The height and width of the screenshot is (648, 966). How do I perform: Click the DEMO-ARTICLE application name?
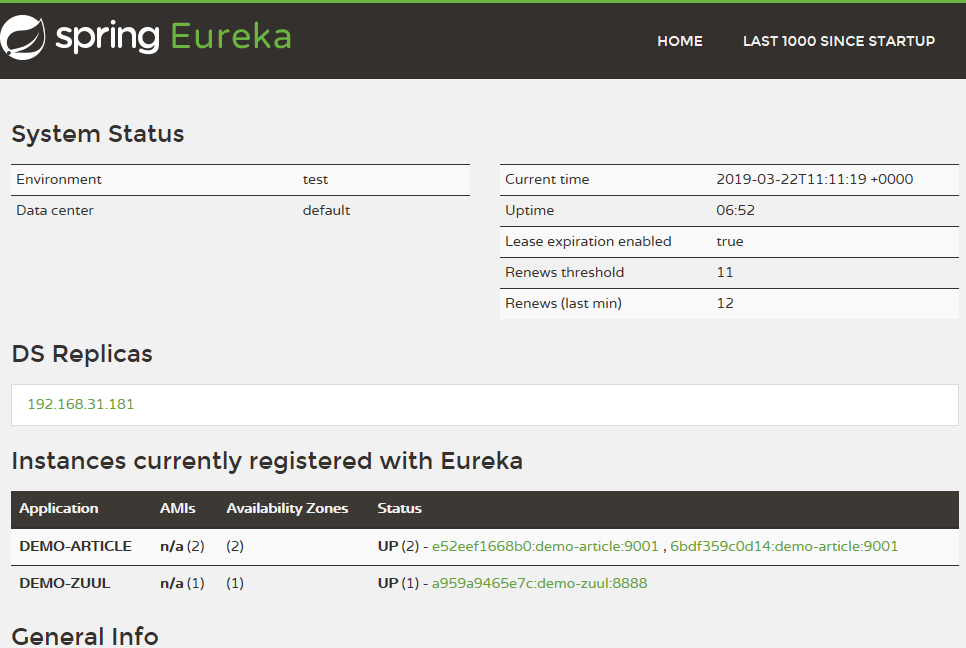[x=75, y=546]
